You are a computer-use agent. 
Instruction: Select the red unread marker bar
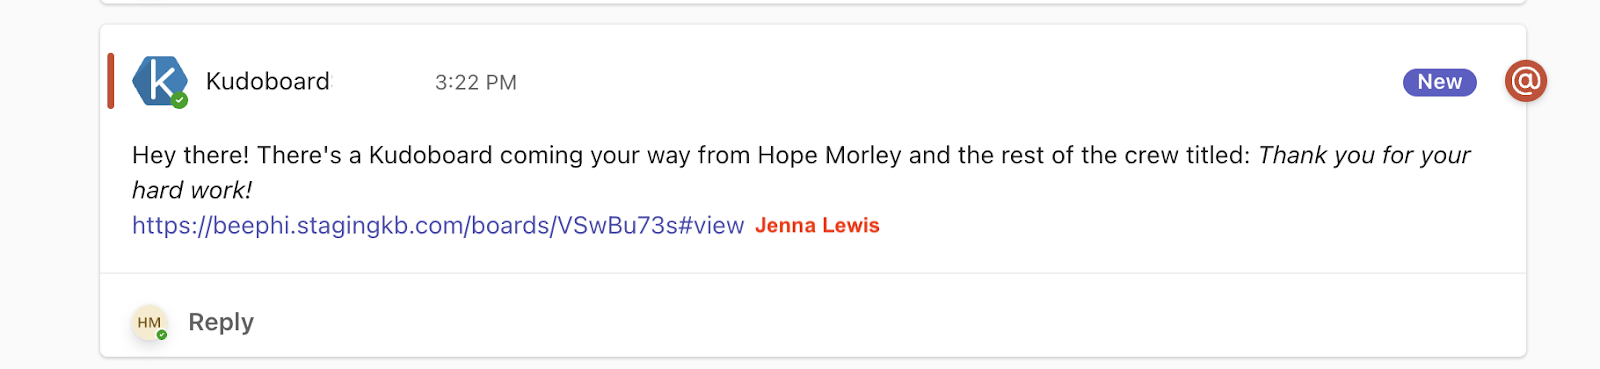110,81
